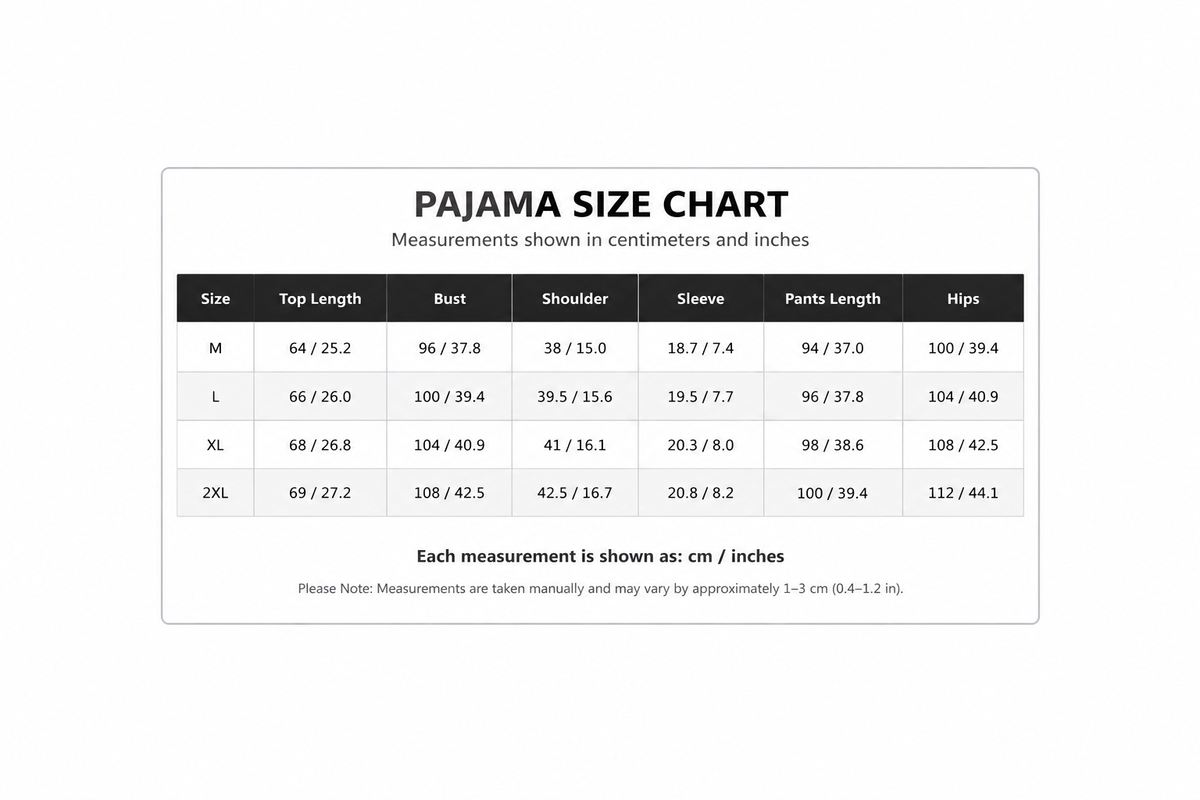Click the L size row label
Viewport: 1200px width, 800px height.
pyautogui.click(x=215, y=396)
